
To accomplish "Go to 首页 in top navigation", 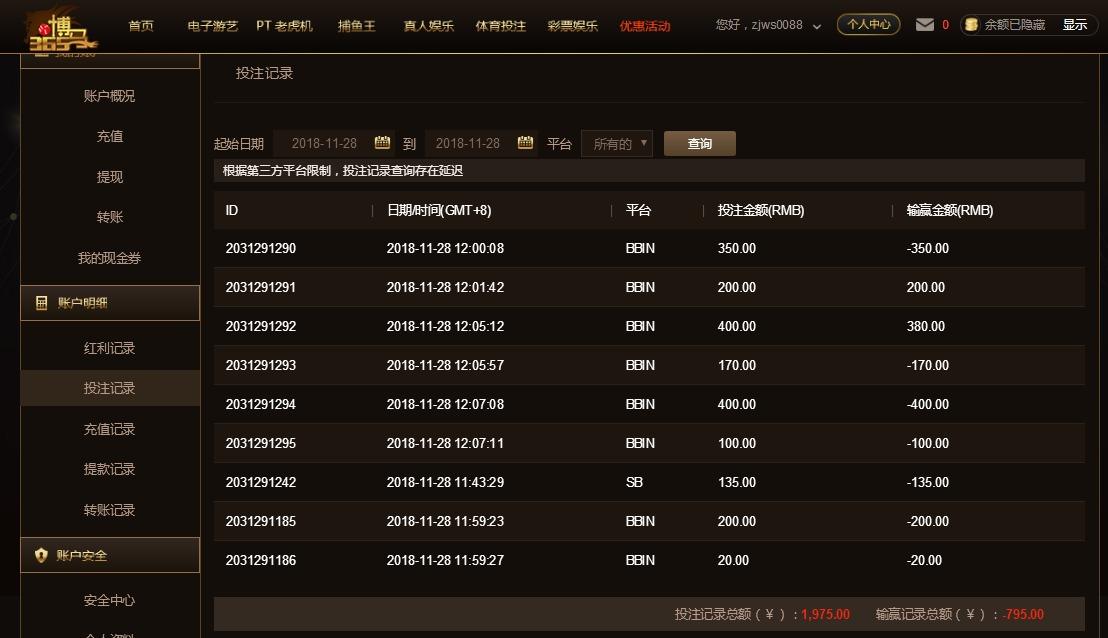I will tap(141, 26).
